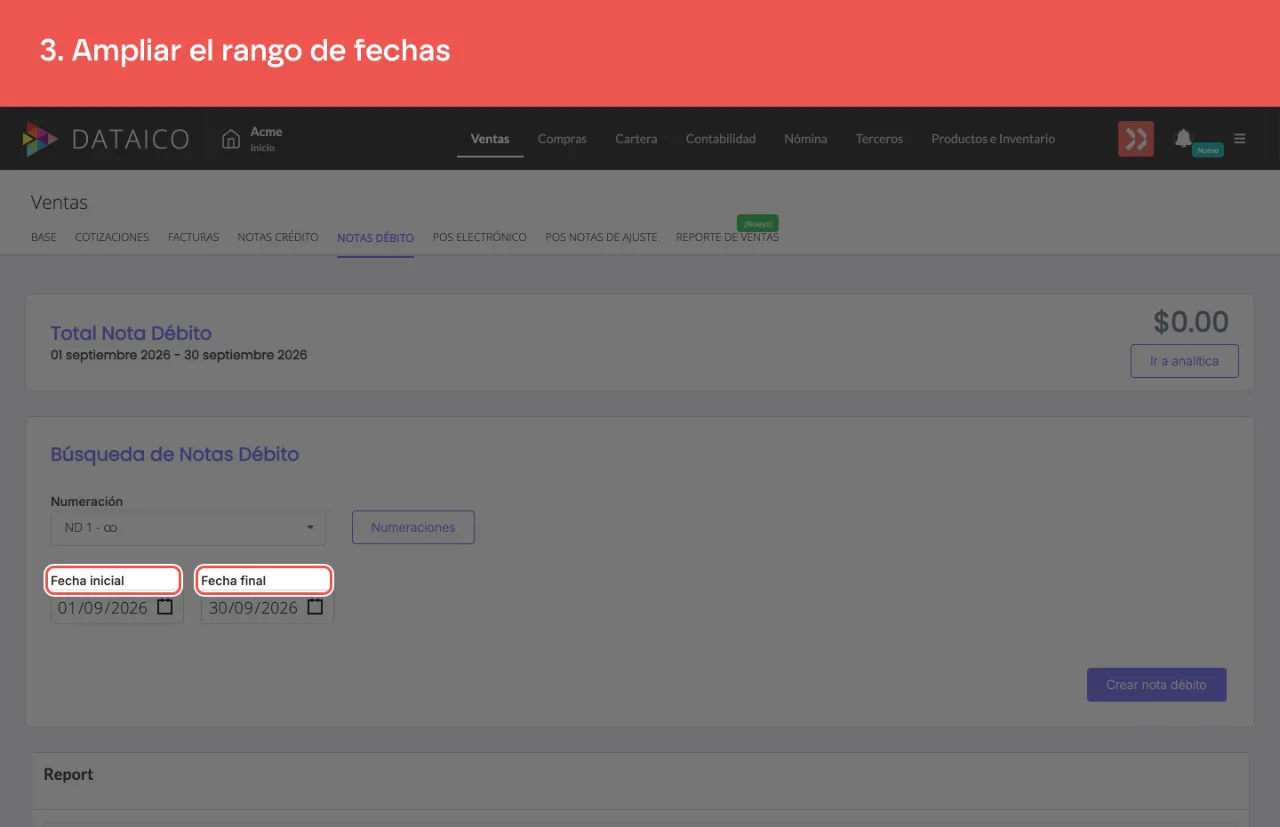Switch to the COTIZACIONES tab
The image size is (1280, 827).
pyautogui.click(x=112, y=237)
